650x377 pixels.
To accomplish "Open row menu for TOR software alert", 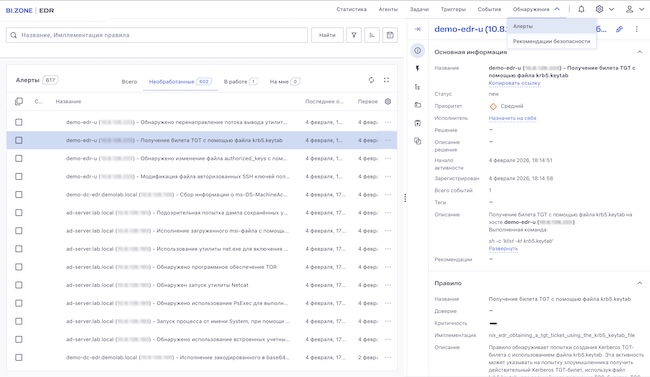I will 388,267.
